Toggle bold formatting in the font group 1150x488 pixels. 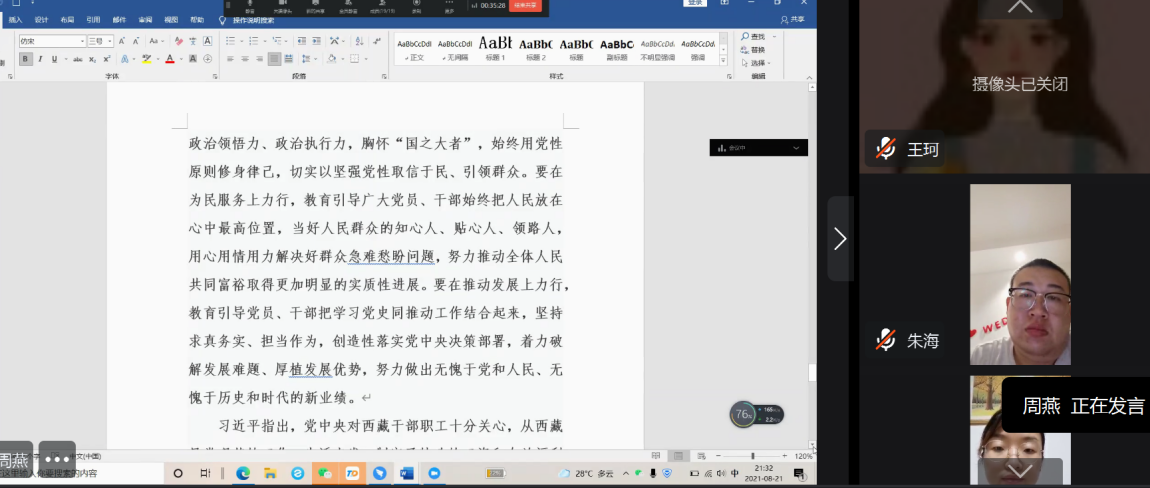tap(25, 59)
